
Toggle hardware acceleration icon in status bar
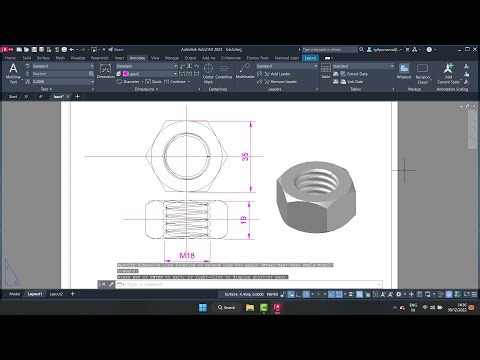click(x=449, y=294)
